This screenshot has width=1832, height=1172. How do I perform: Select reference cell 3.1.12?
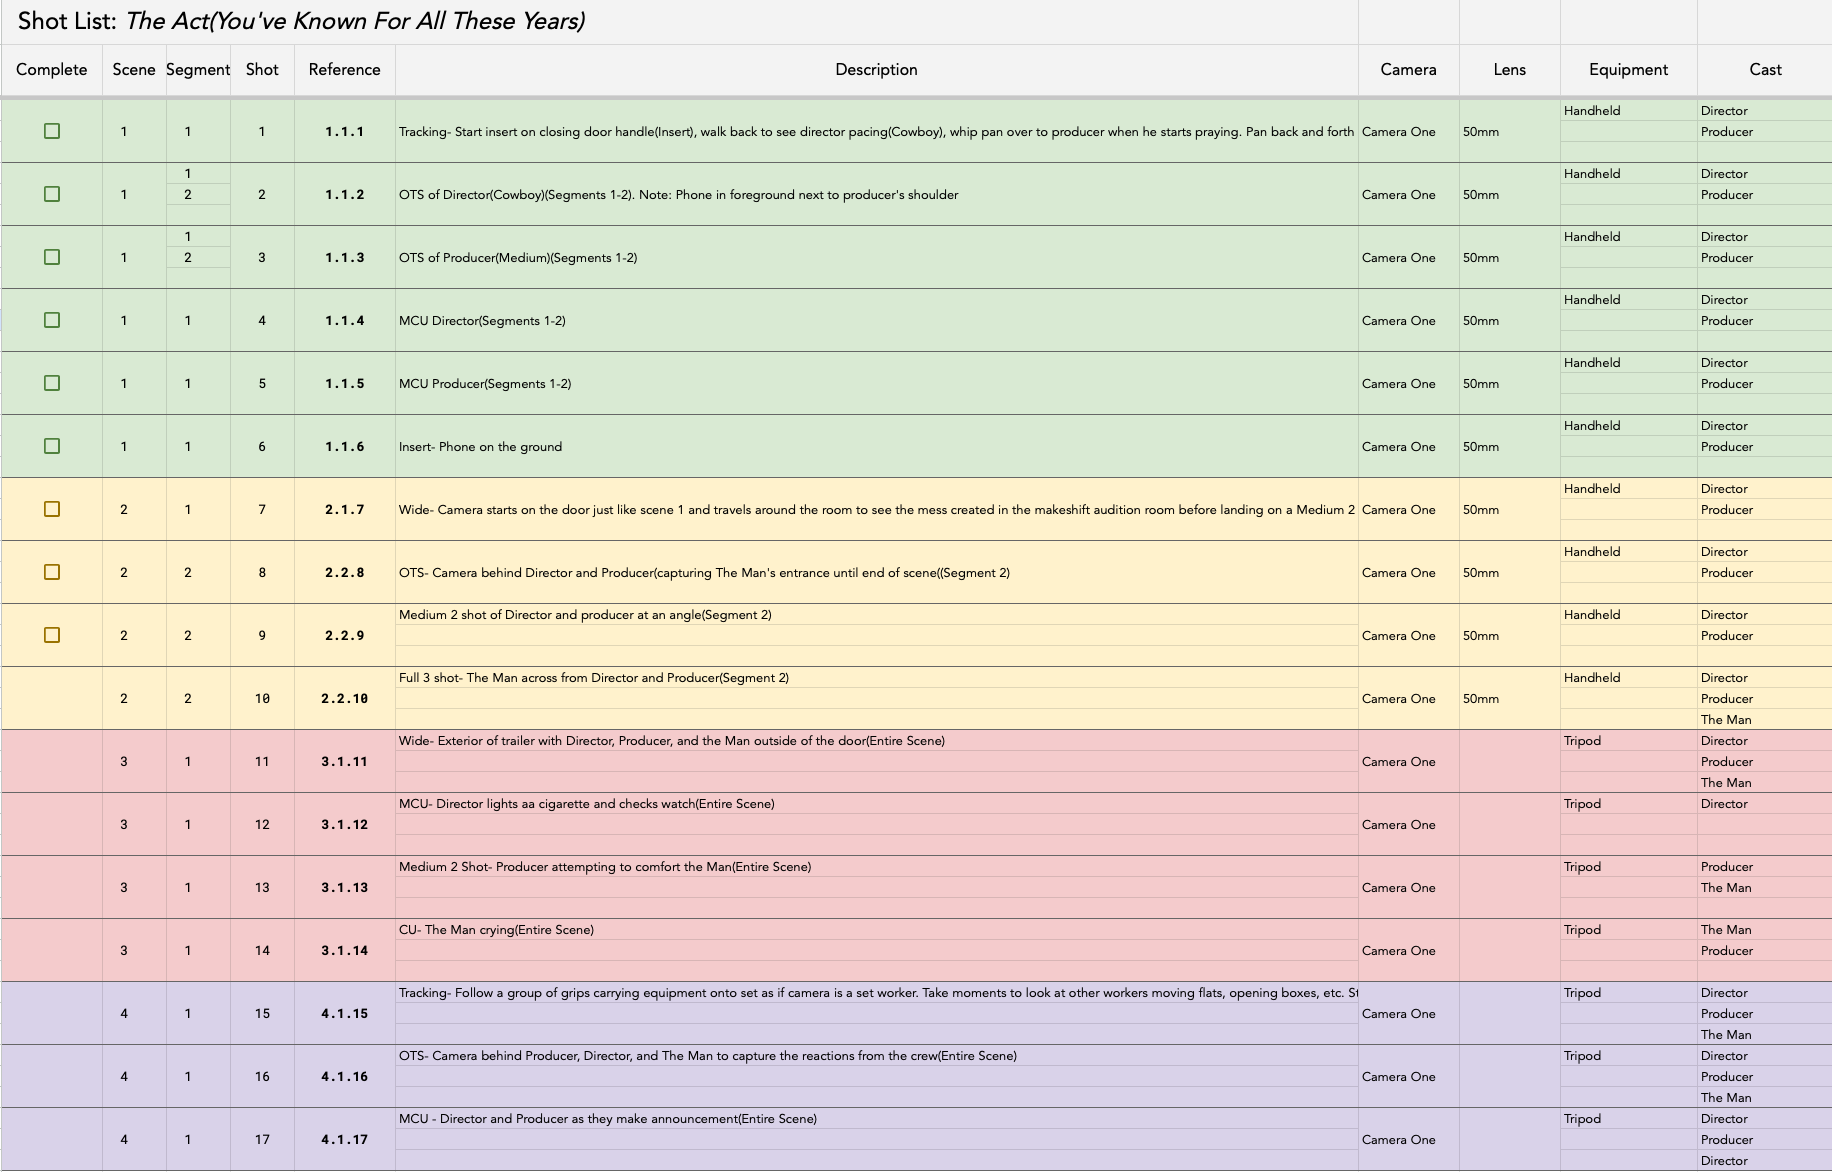[x=344, y=824]
